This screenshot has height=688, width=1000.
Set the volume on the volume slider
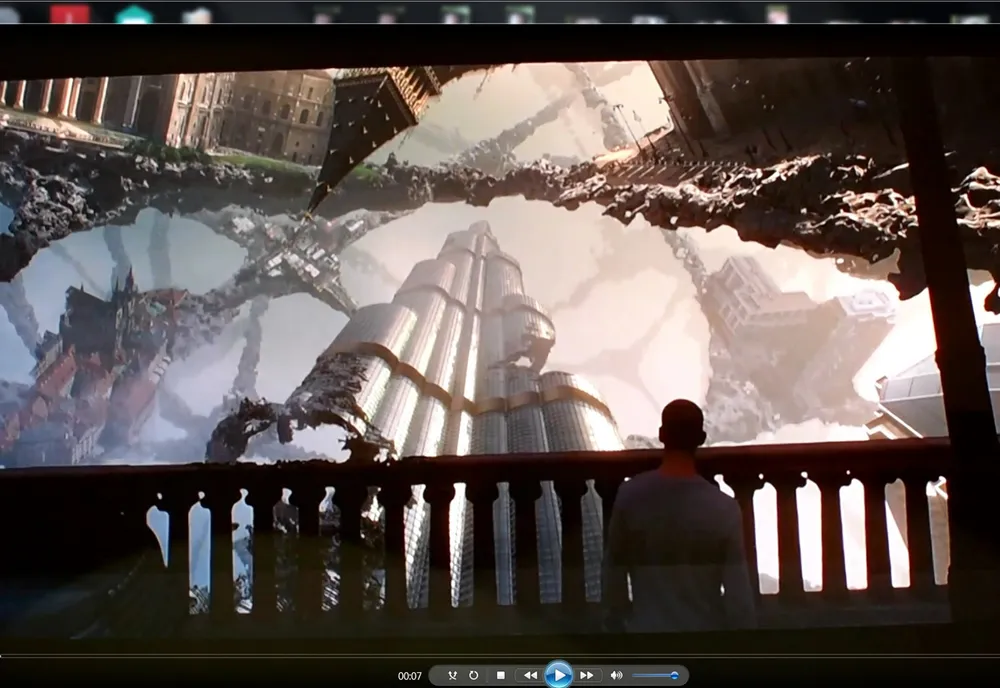pyautogui.click(x=656, y=675)
